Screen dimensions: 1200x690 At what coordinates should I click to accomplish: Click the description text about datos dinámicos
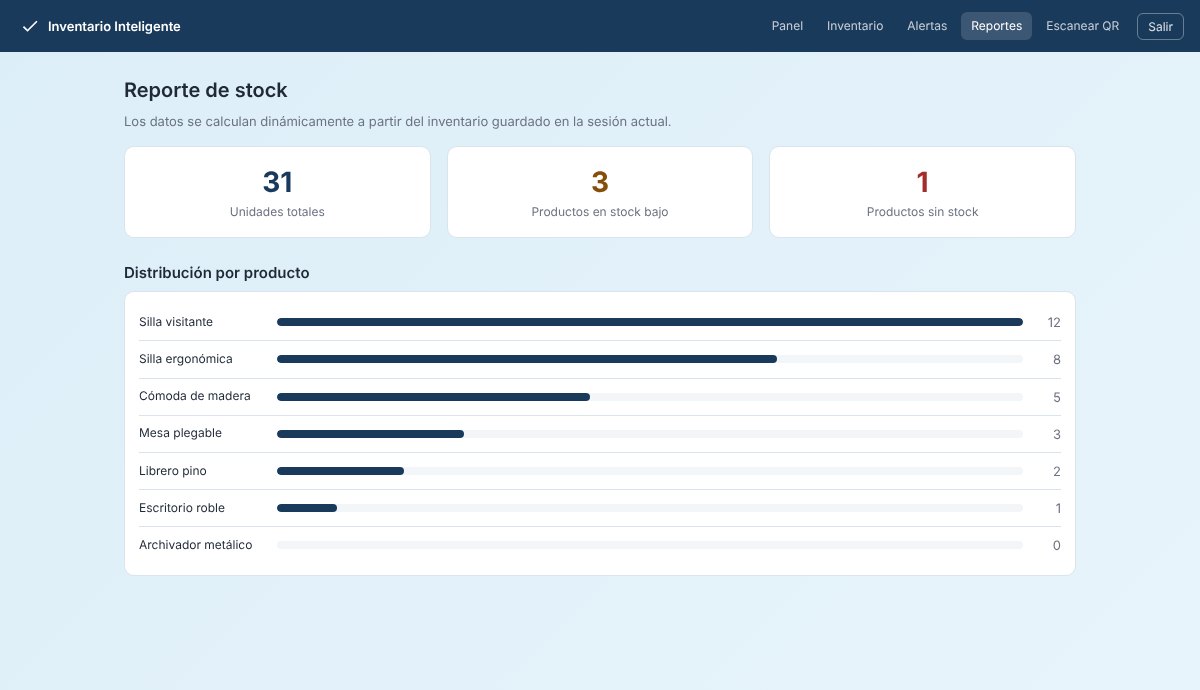click(x=397, y=122)
